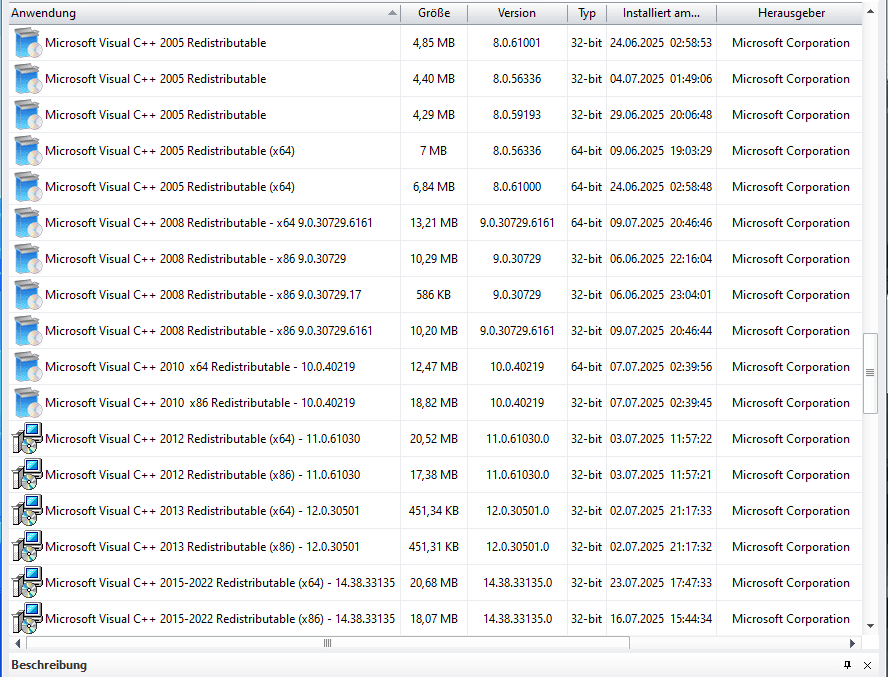
Task: Click icon of 2005 Redistributable (x64) 7 MB
Action: pos(27,151)
